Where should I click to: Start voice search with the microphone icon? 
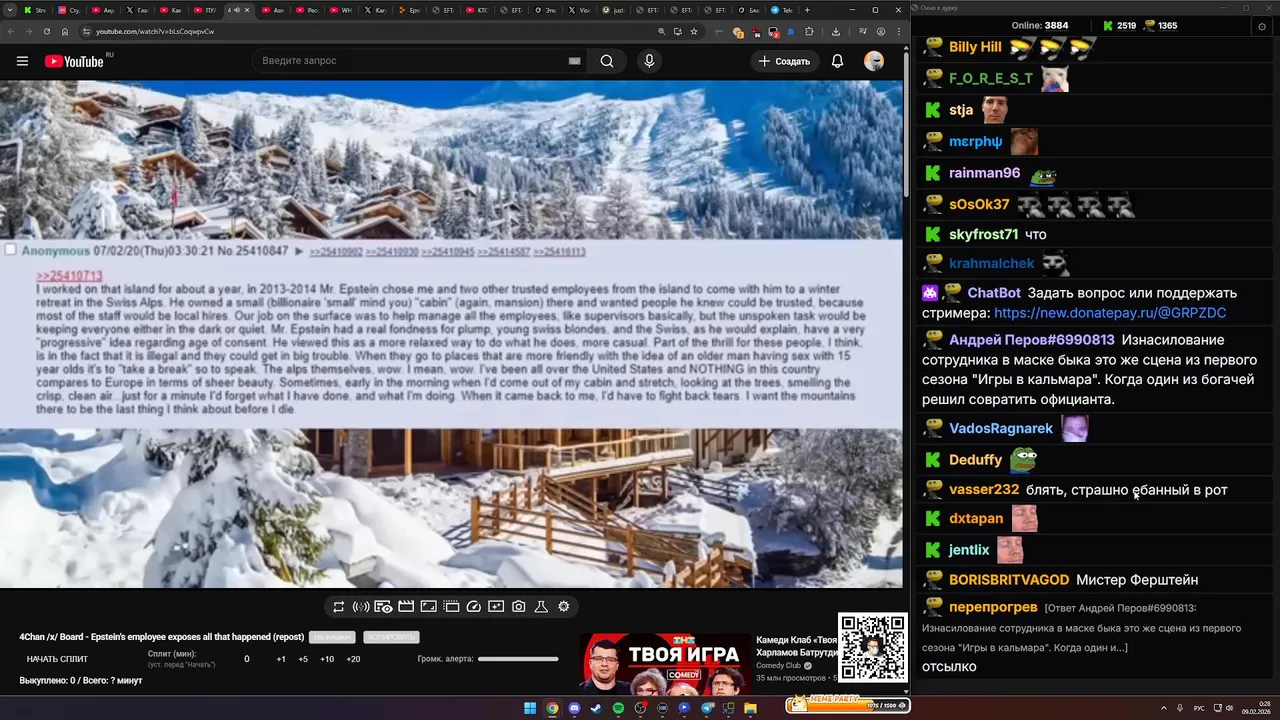pos(649,61)
